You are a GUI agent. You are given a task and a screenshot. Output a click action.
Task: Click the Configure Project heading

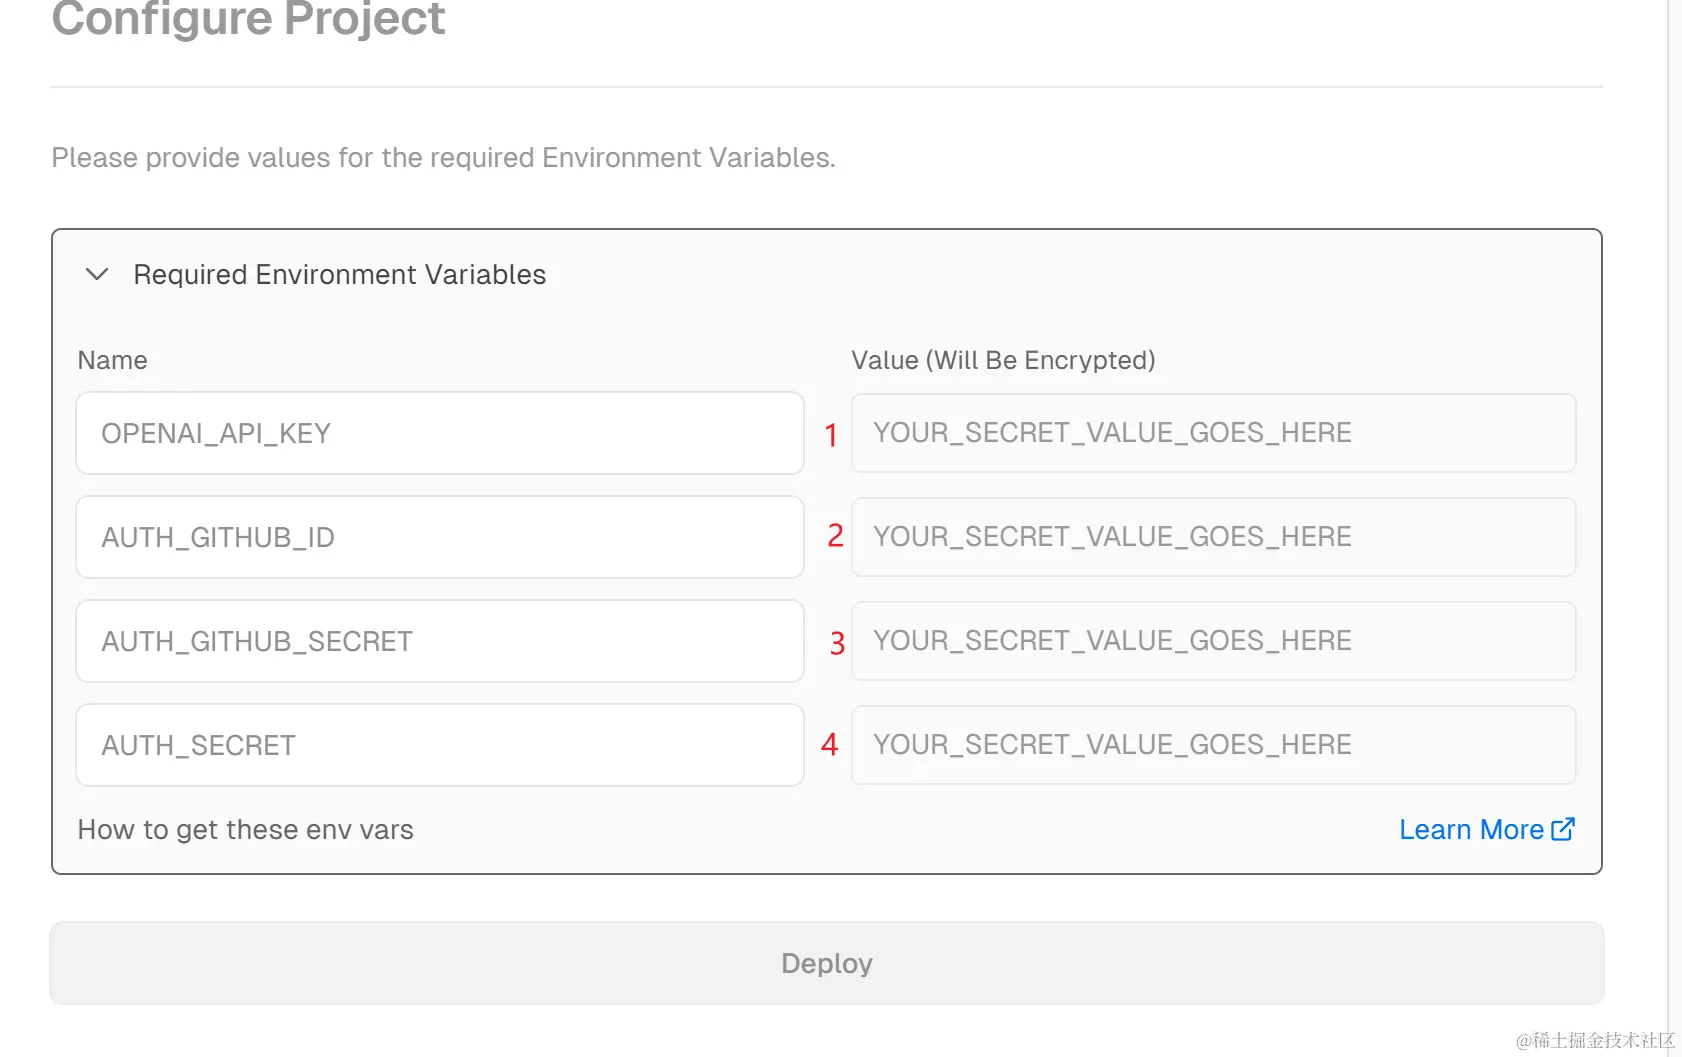[x=248, y=18]
